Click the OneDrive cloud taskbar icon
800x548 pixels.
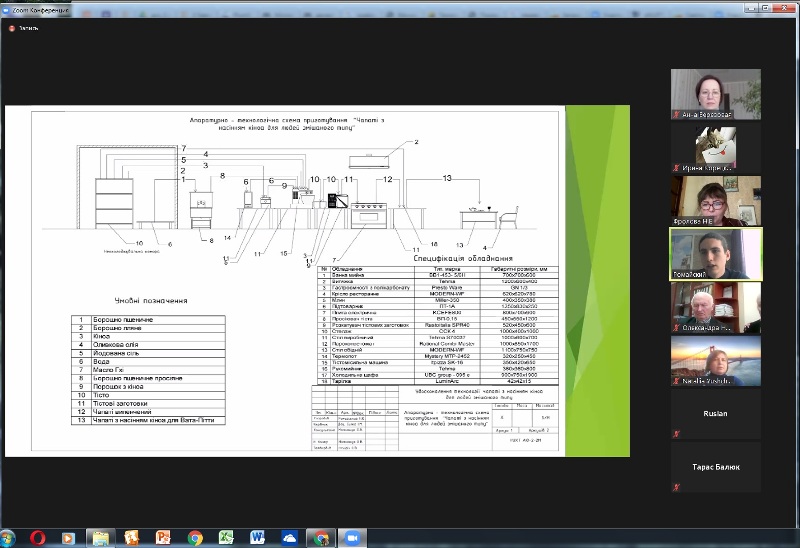(289, 537)
